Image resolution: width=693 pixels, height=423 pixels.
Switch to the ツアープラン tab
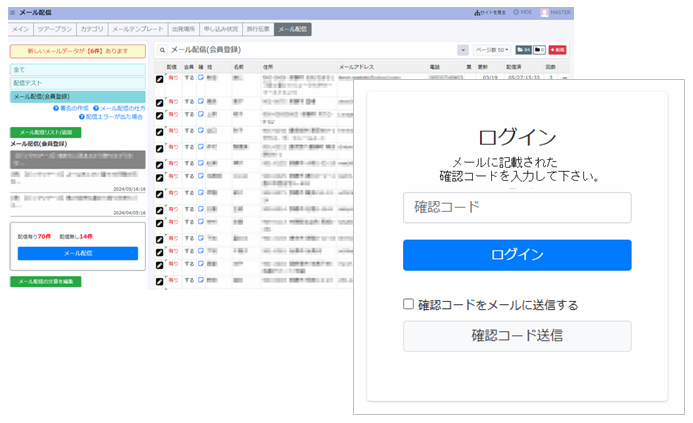click(54, 30)
